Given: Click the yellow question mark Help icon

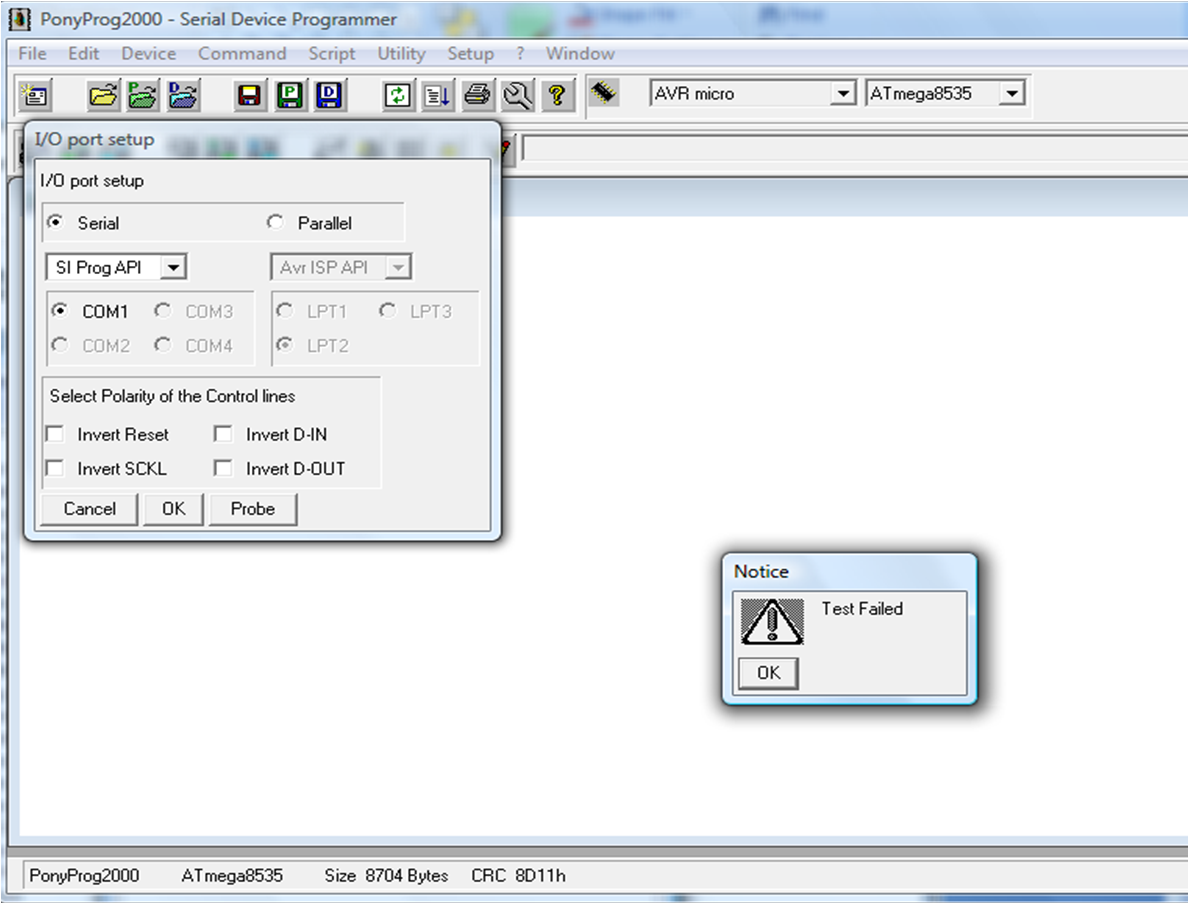Looking at the screenshot, I should 557,95.
